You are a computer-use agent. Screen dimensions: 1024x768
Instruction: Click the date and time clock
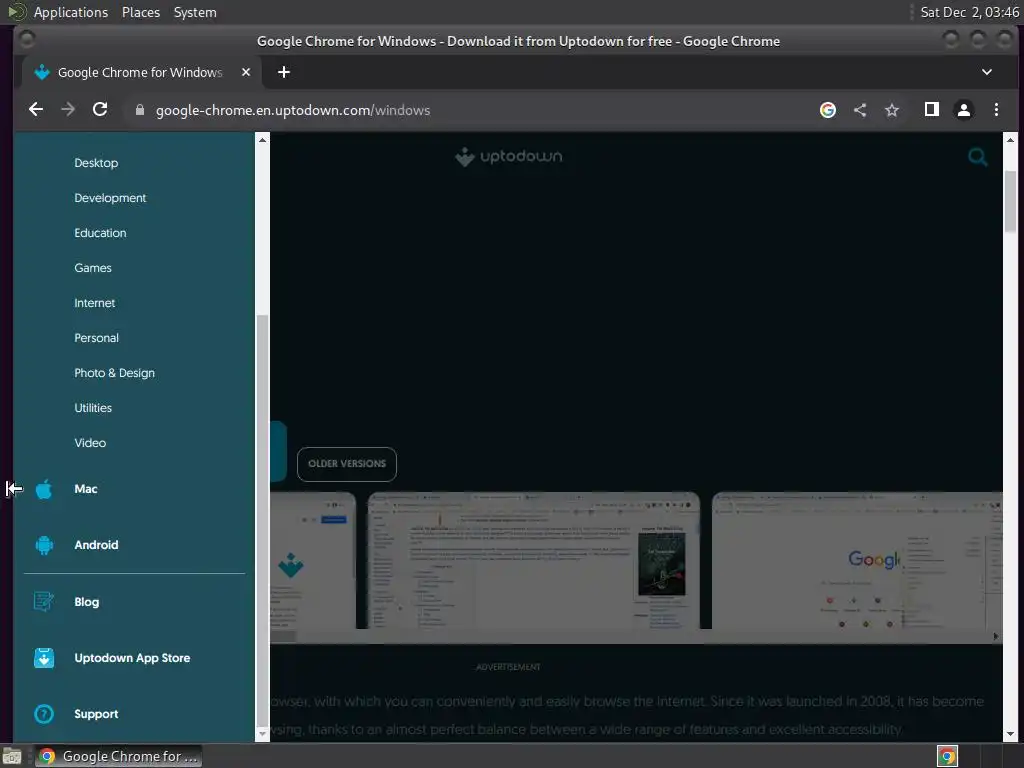pyautogui.click(x=969, y=12)
